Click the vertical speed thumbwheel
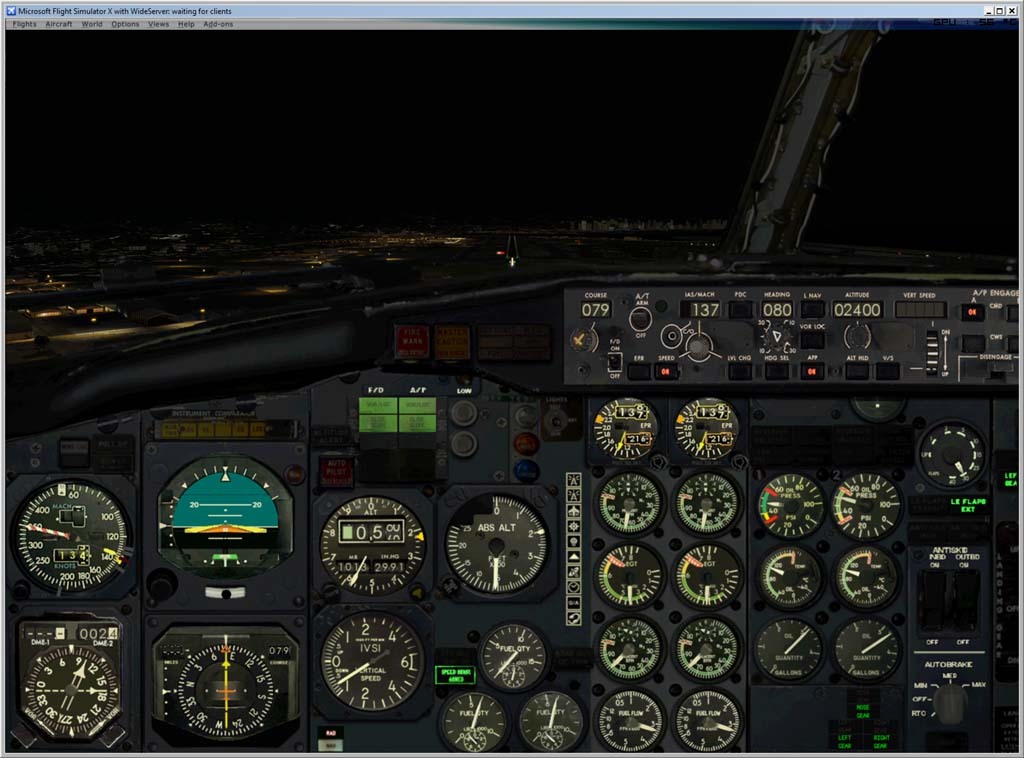 933,353
